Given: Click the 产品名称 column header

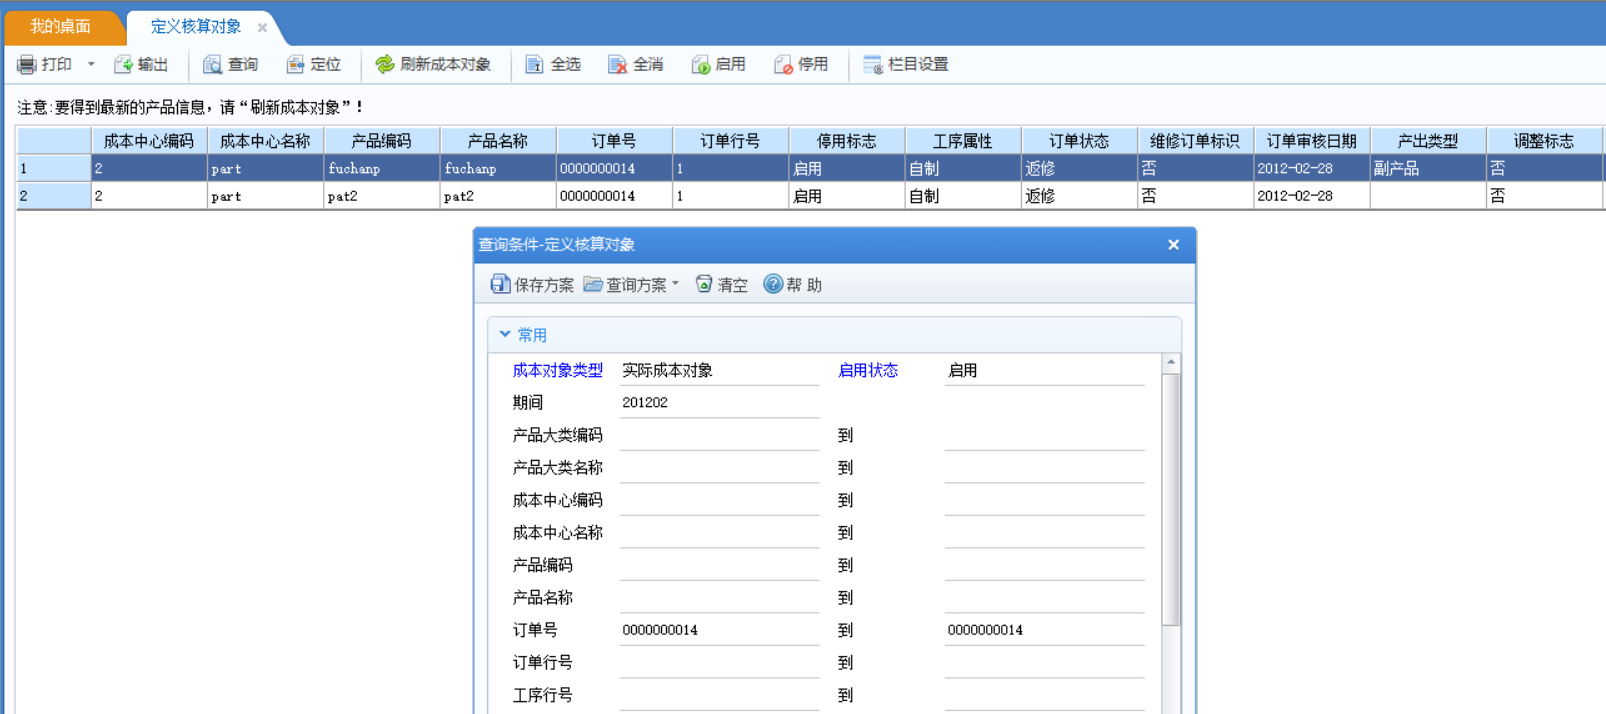Looking at the screenshot, I should point(498,141).
